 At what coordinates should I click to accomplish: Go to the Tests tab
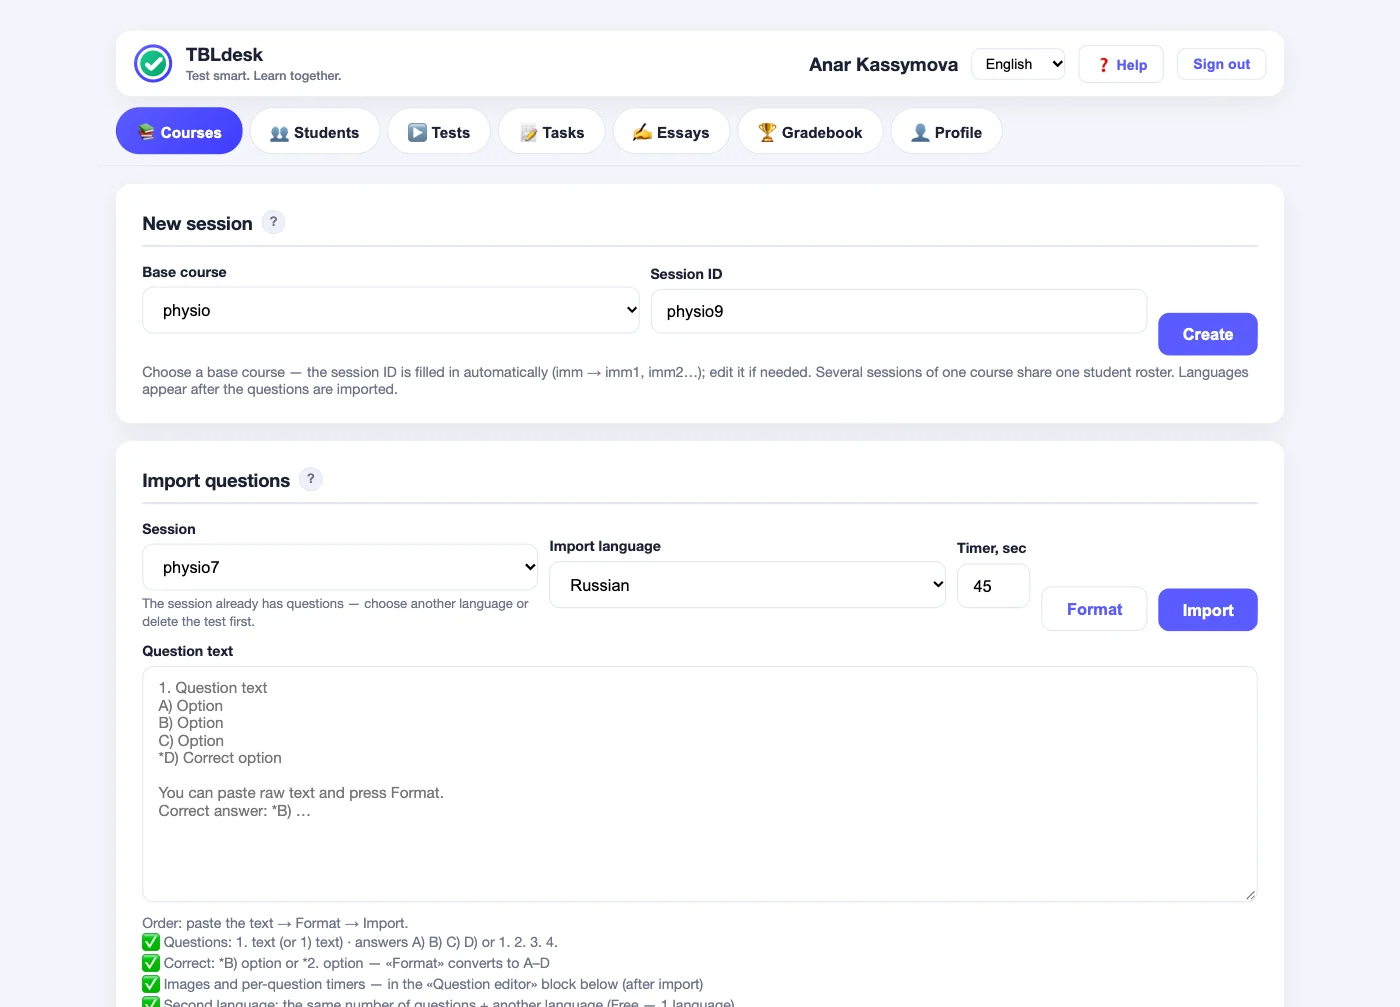coord(439,131)
